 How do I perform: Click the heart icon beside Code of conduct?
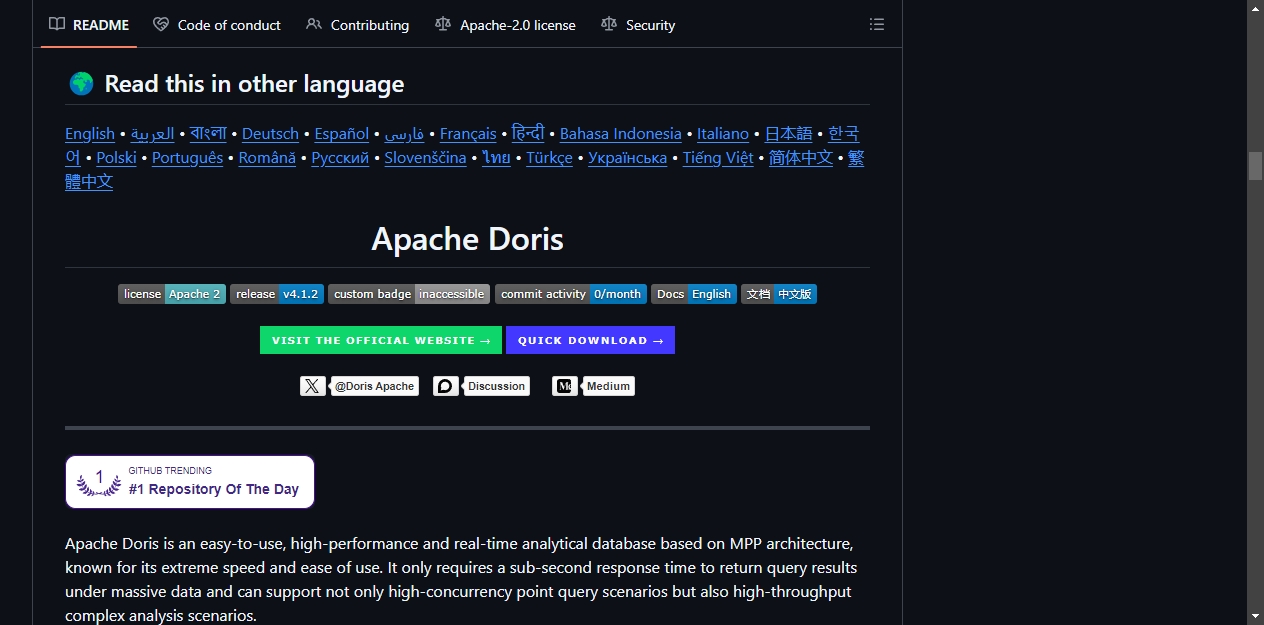coord(161,24)
